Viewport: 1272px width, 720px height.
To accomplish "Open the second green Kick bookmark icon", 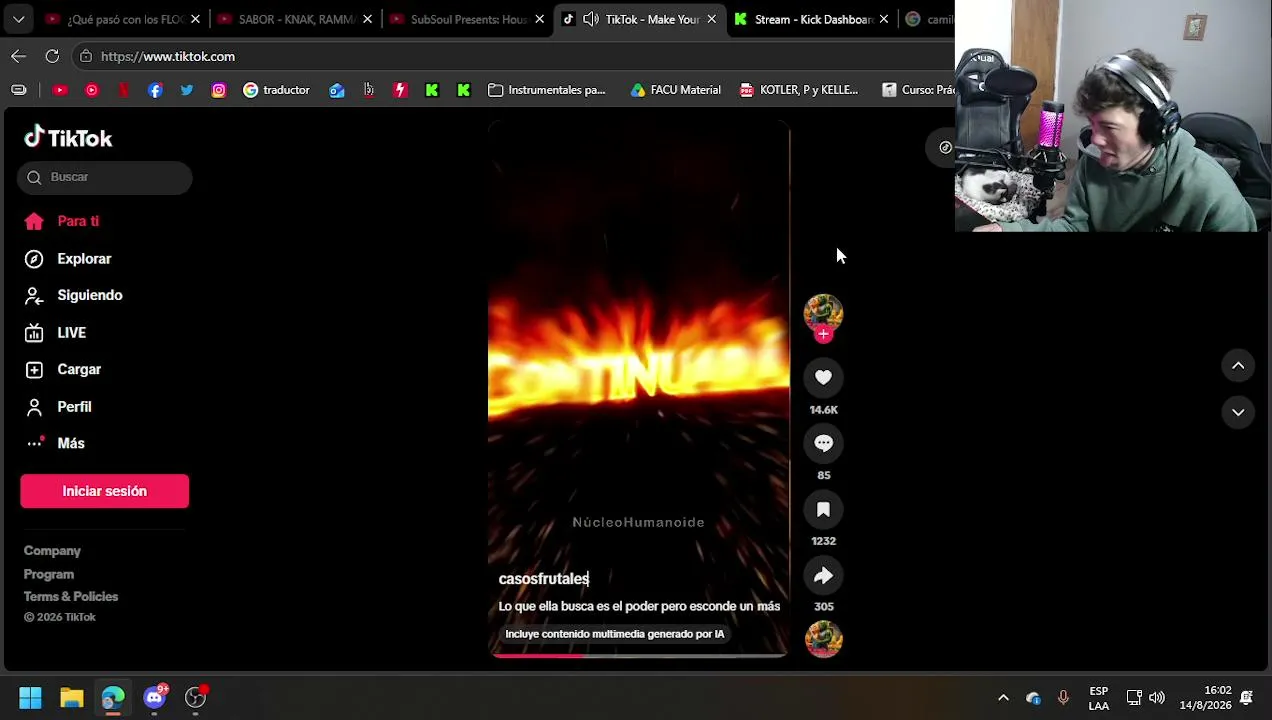I will pyautogui.click(x=463, y=90).
